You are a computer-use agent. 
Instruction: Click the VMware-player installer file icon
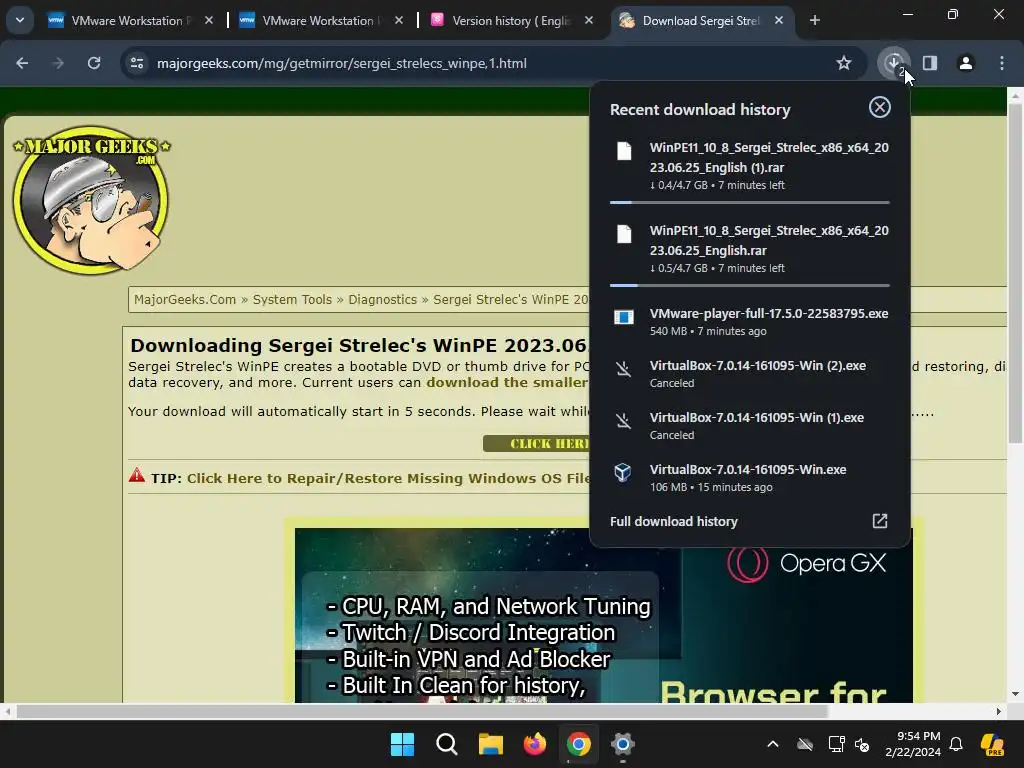[x=624, y=317]
